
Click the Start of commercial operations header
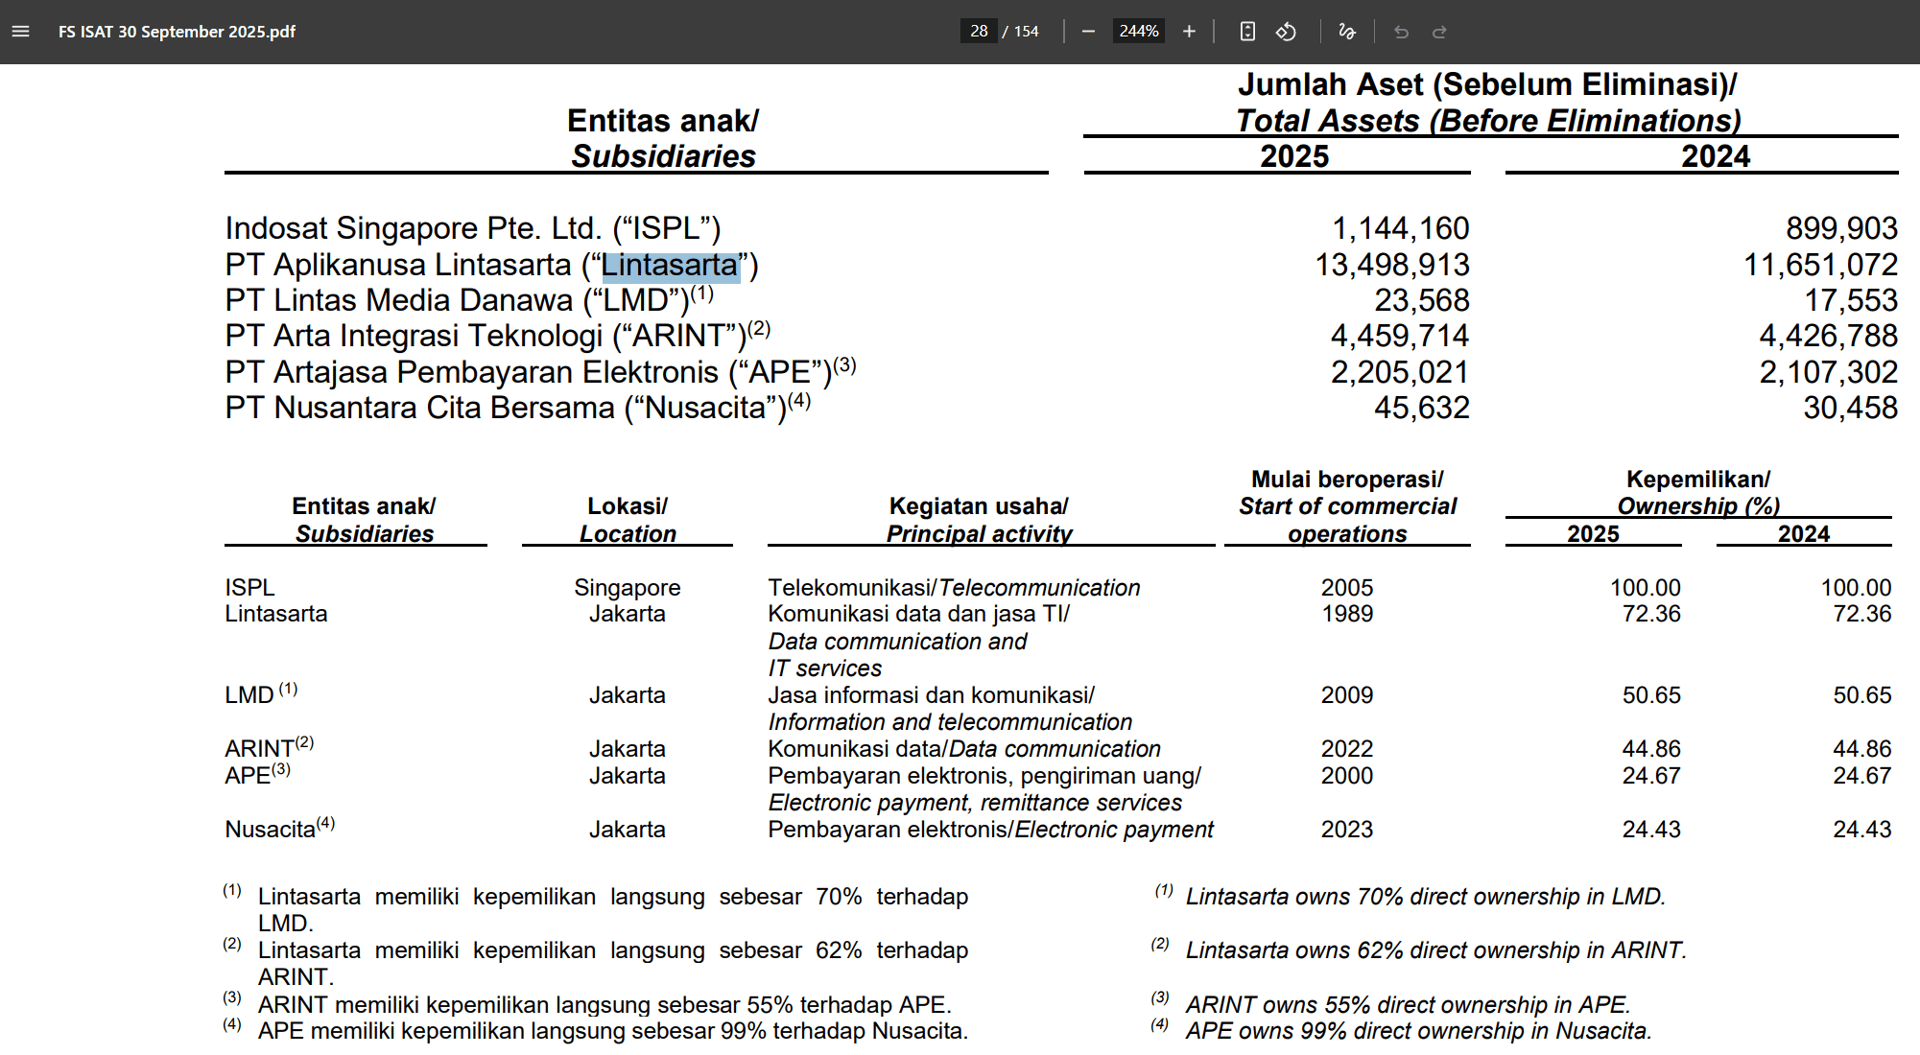point(1347,520)
